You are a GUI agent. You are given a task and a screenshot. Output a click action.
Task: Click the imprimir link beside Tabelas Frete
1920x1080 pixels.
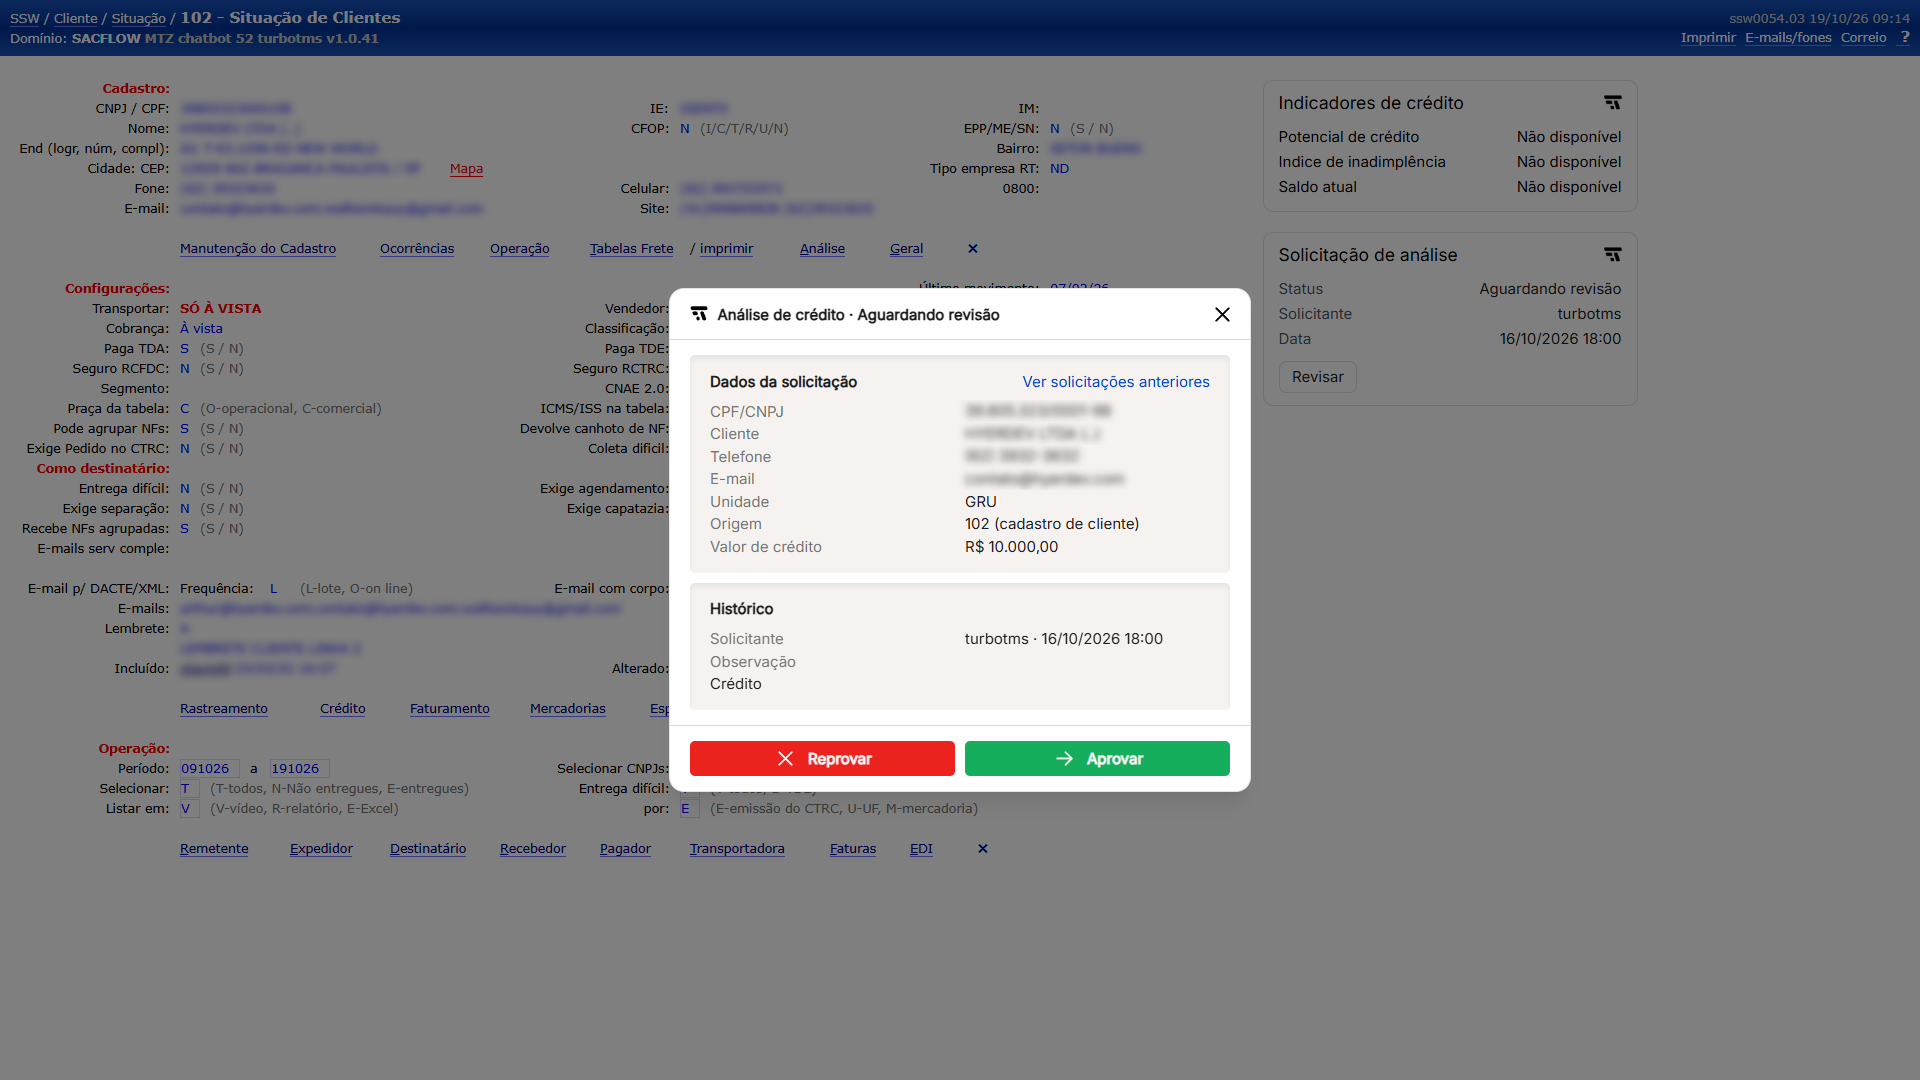coord(727,249)
